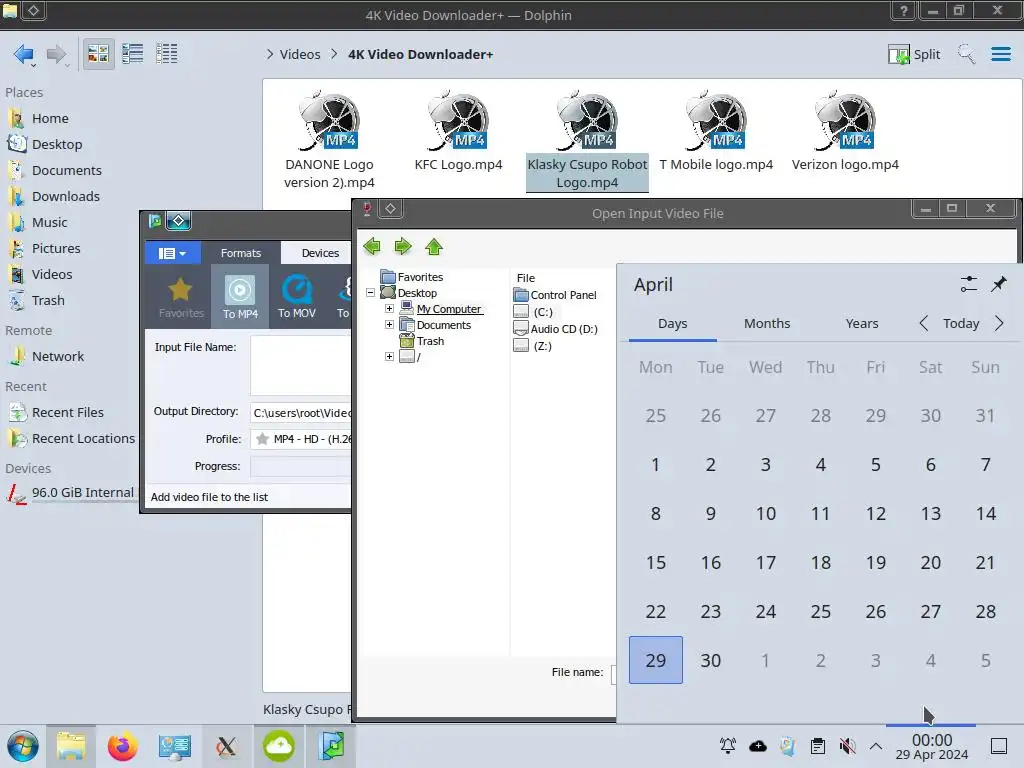Expand hidden system tray icons arrow

pyautogui.click(x=876, y=746)
